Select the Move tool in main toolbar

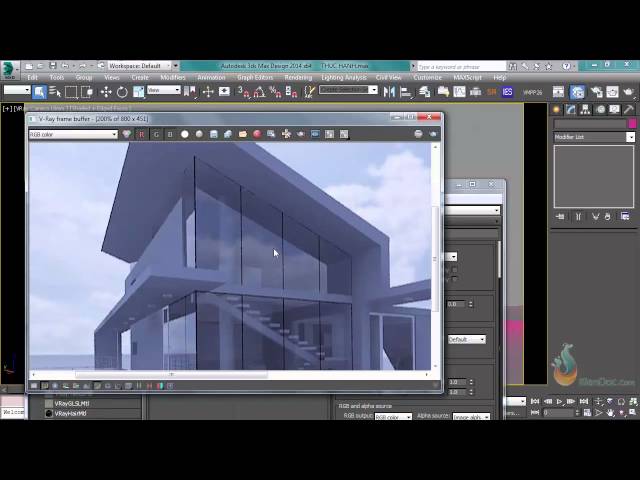click(105, 92)
